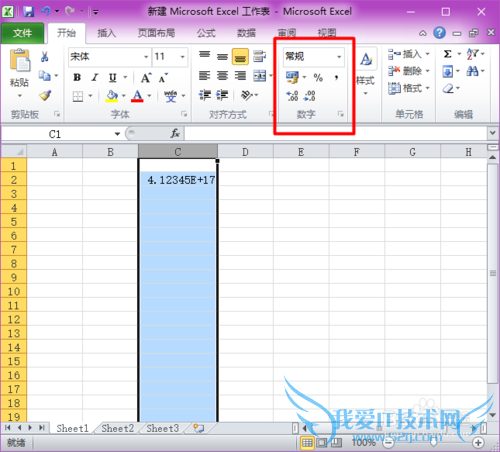Apply the red font color A
The image size is (500, 452).
tap(137, 96)
